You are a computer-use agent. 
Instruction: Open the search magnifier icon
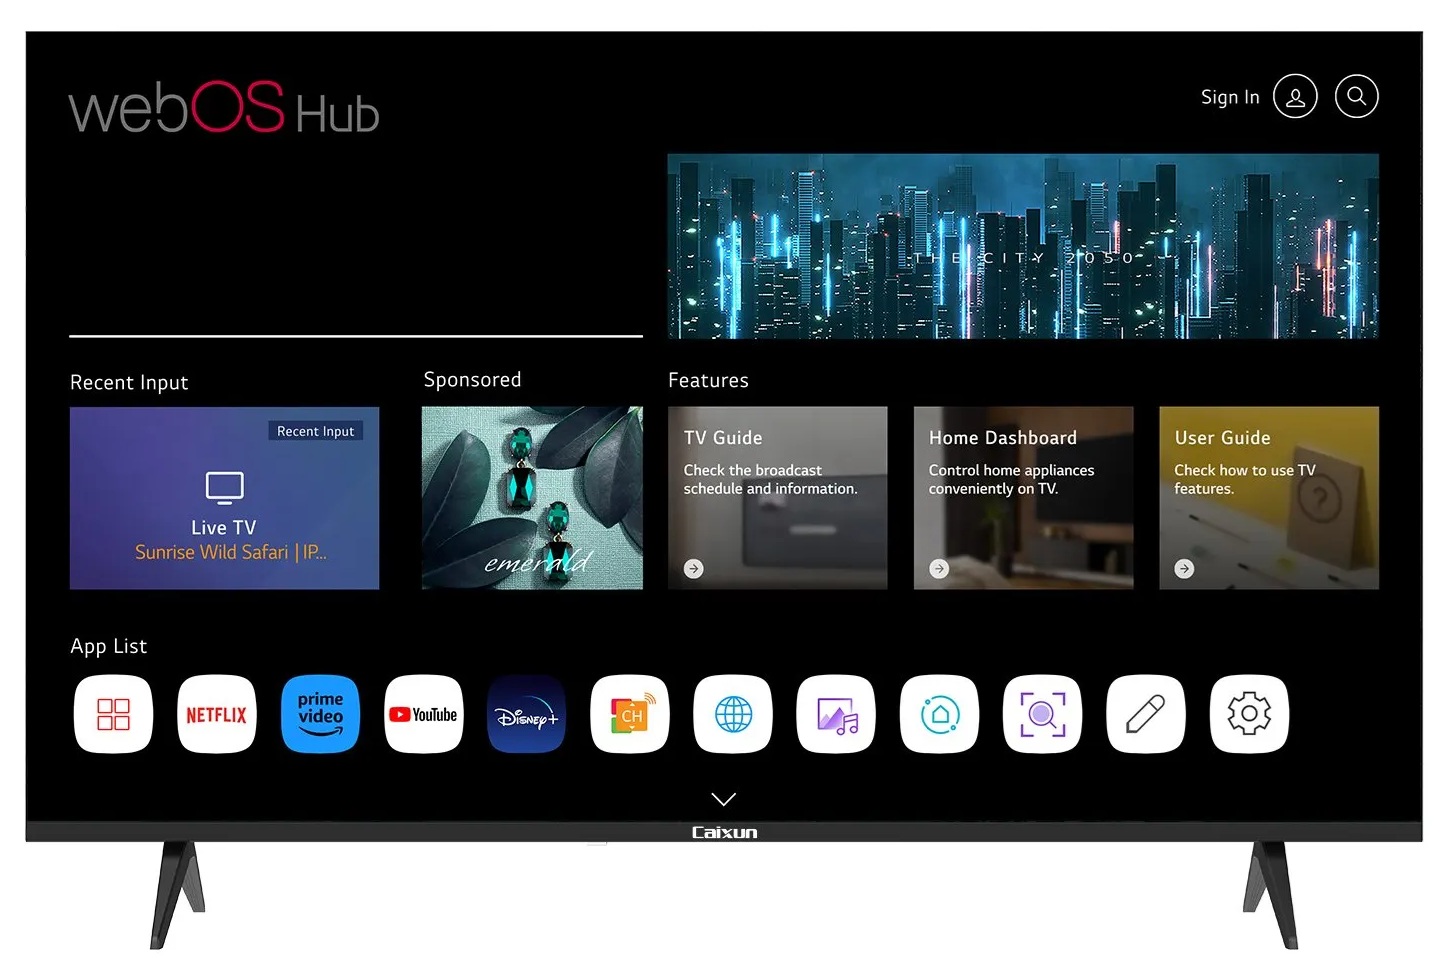click(x=1357, y=97)
